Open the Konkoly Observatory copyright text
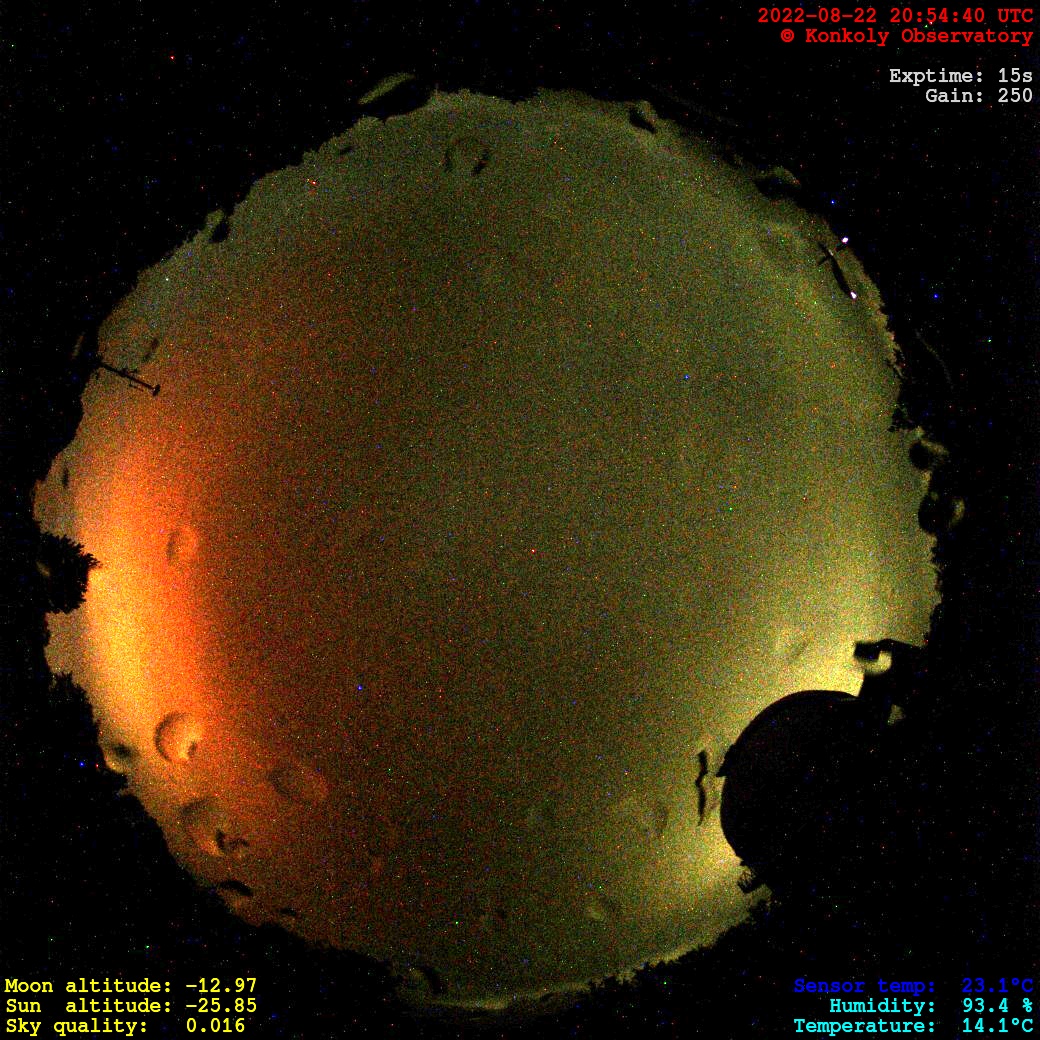This screenshot has width=1040, height=1040. pyautogui.click(x=906, y=36)
